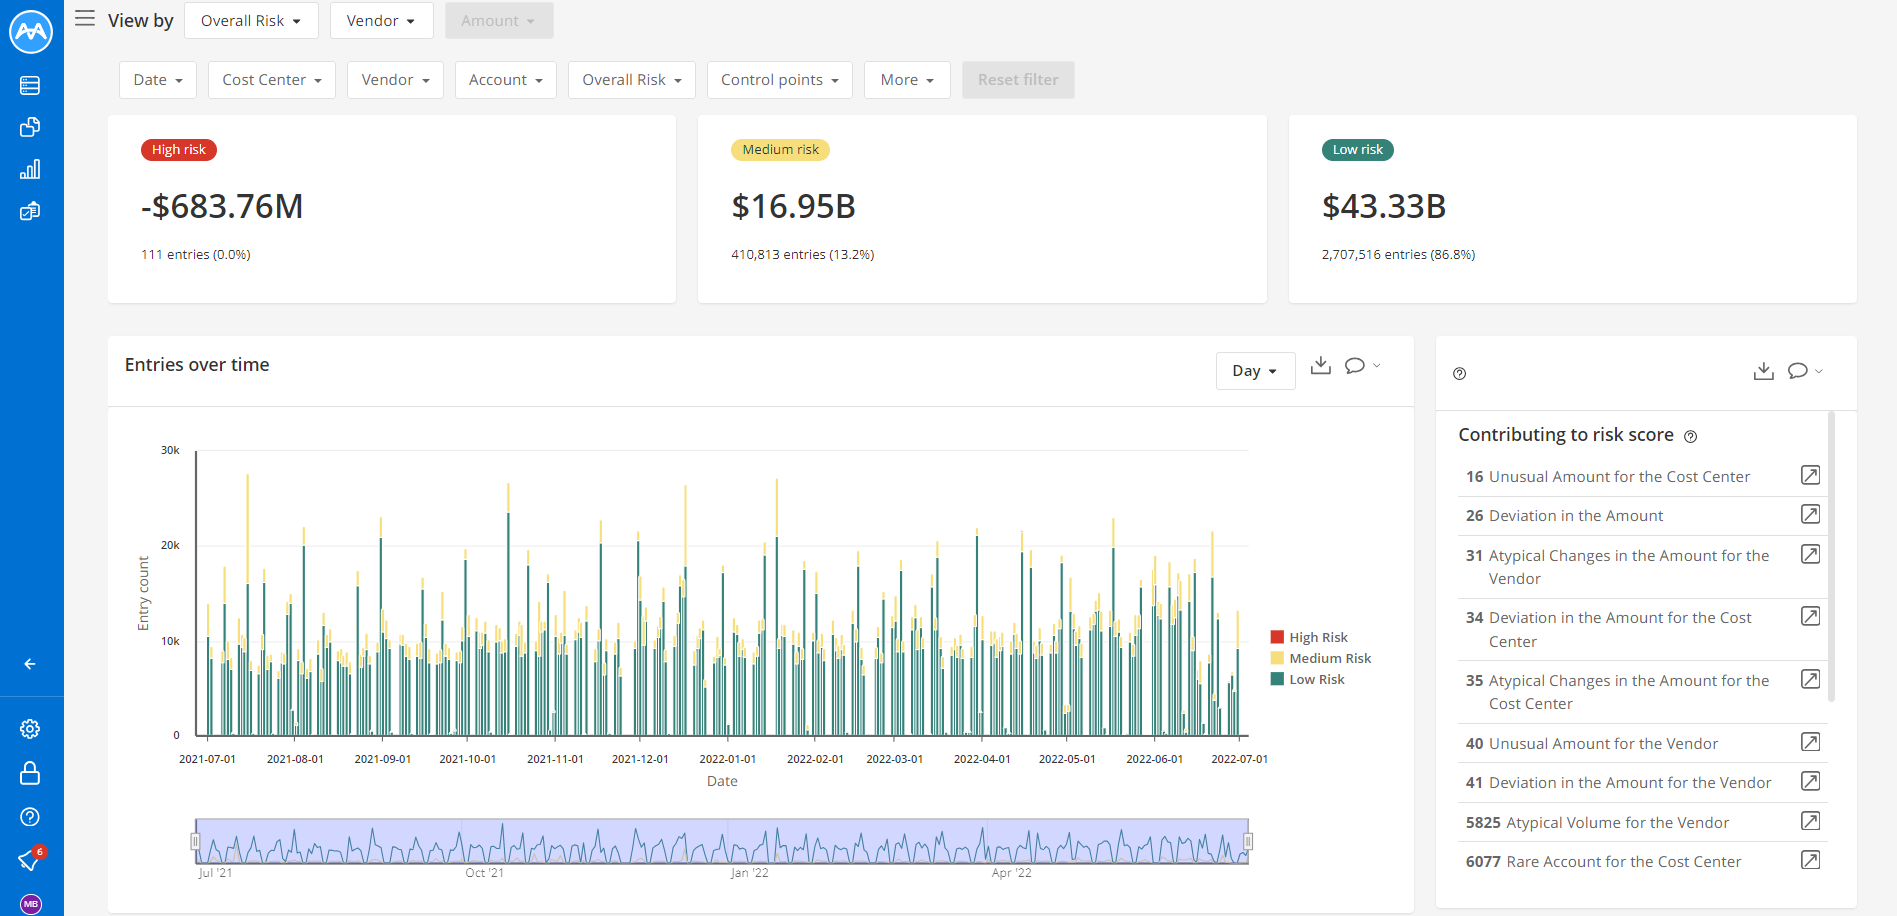Image resolution: width=1897 pixels, height=916 pixels.
Task: Click the lock icon in sidebar
Action: (x=30, y=773)
